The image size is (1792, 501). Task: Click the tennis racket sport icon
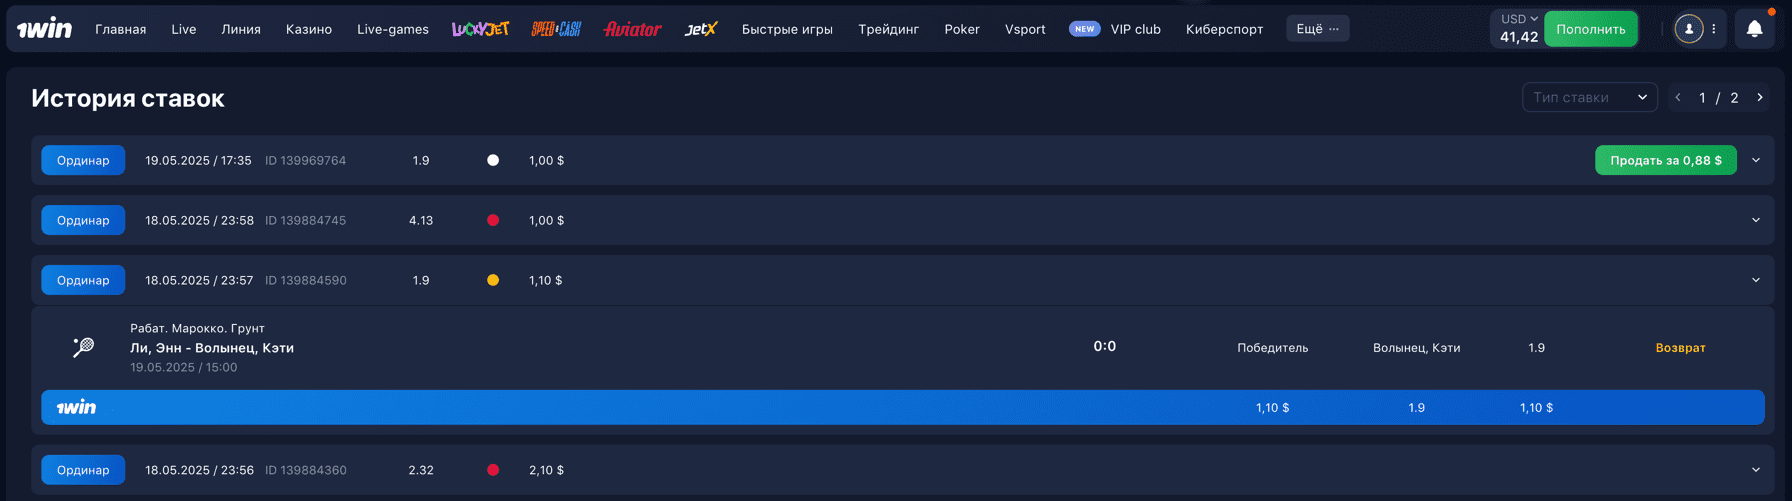tap(83, 347)
